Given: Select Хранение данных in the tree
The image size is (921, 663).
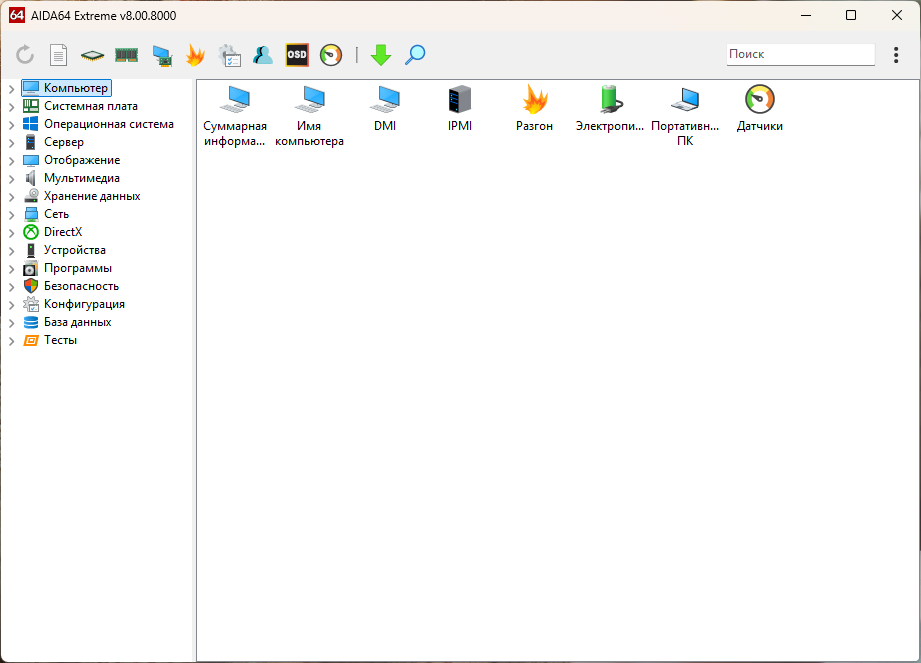Looking at the screenshot, I should [x=81, y=196].
